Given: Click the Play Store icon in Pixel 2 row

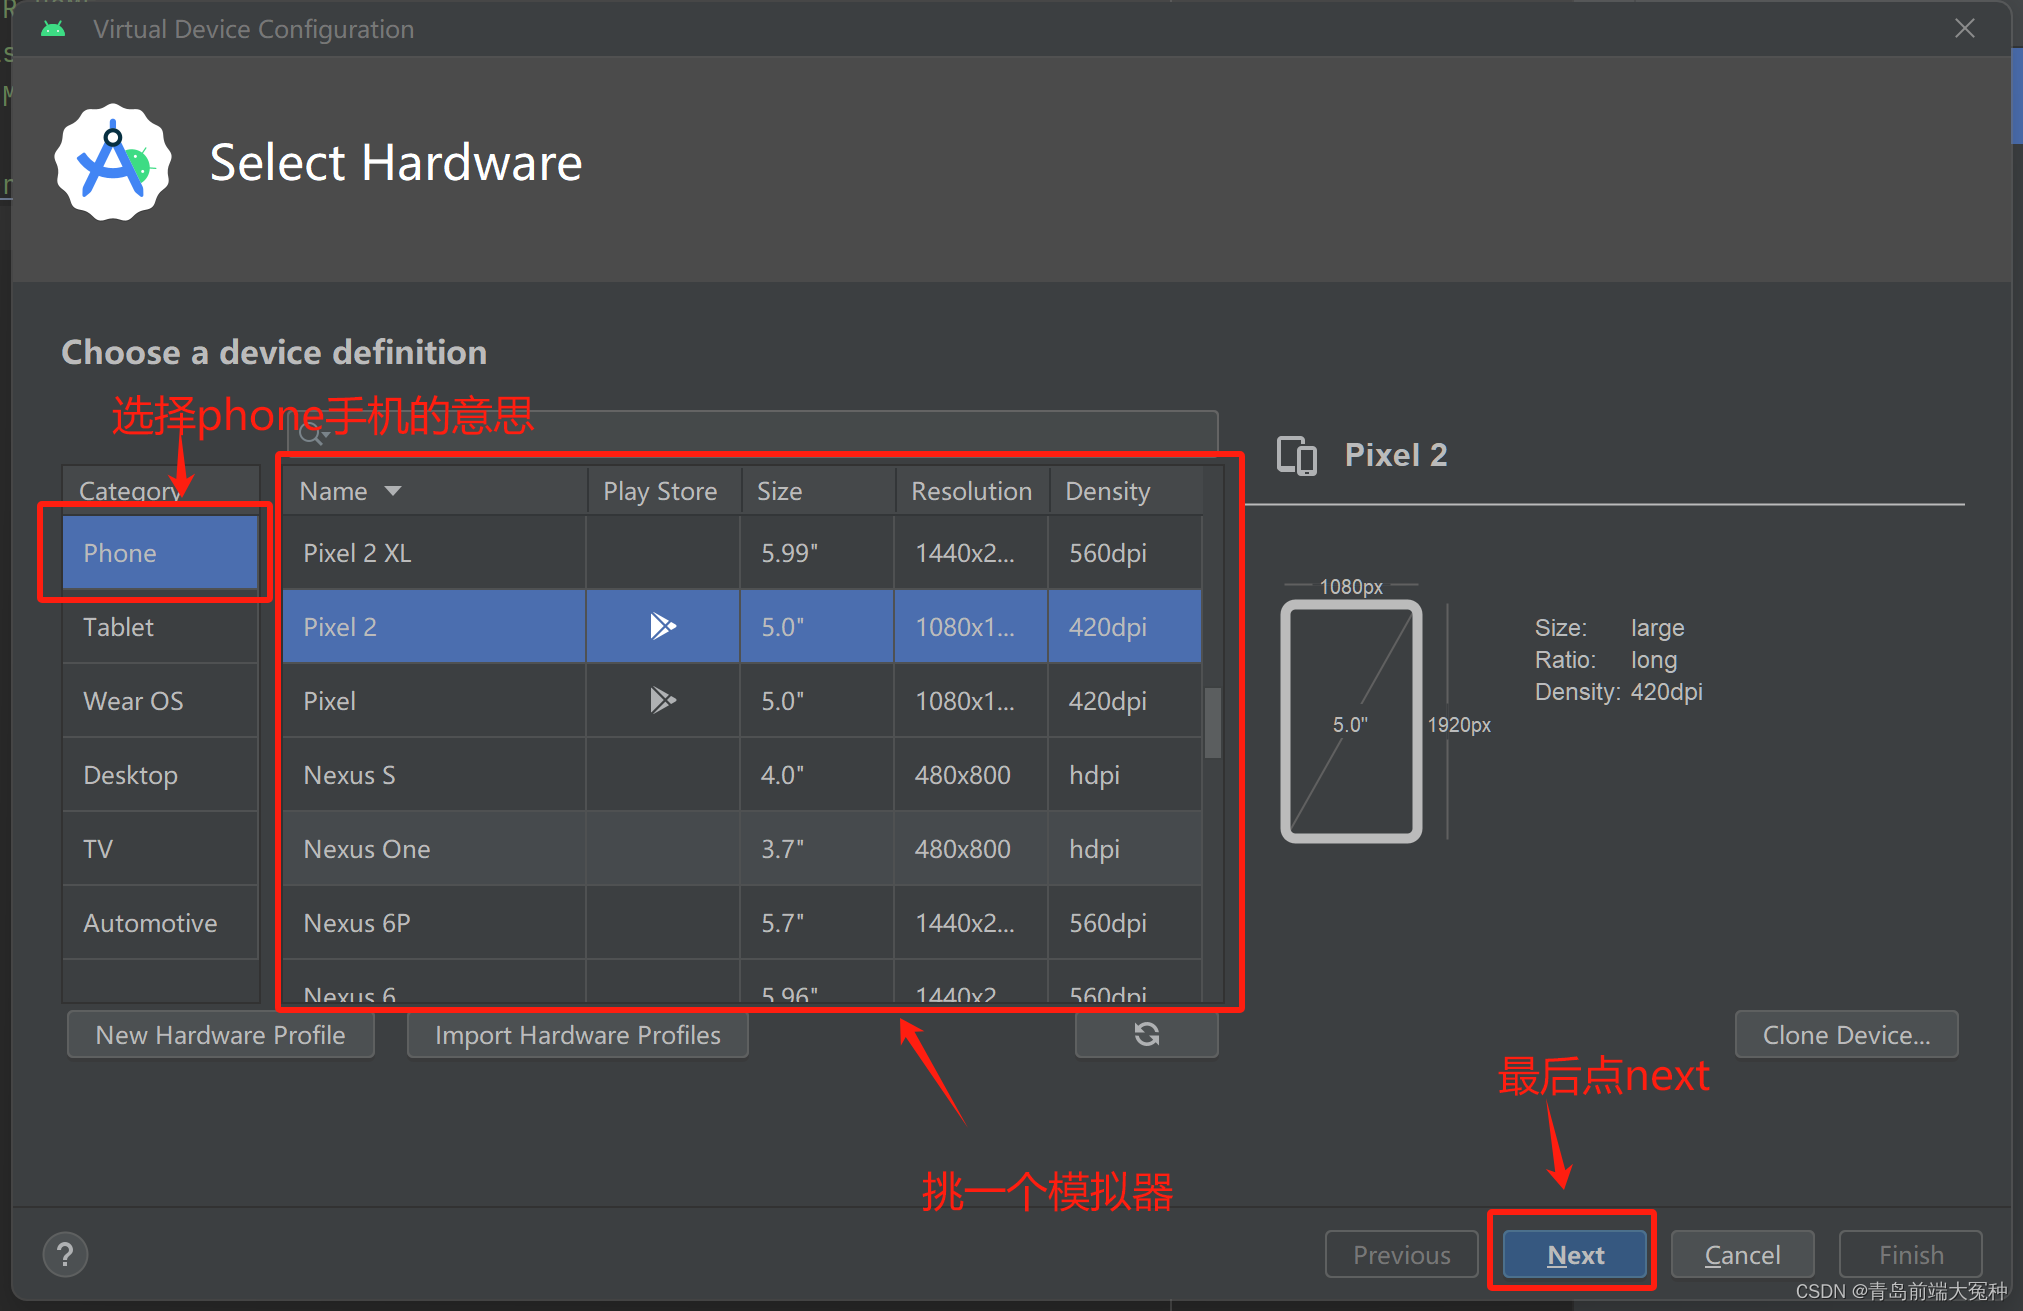Looking at the screenshot, I should coord(662,626).
